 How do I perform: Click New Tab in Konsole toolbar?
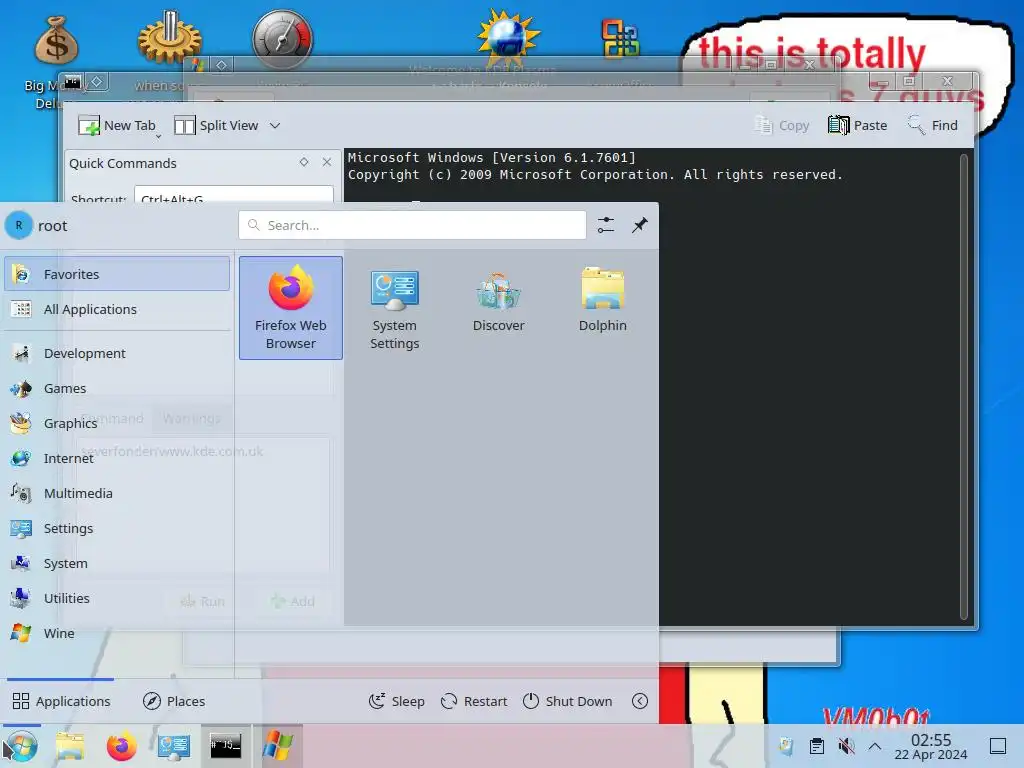(117, 125)
